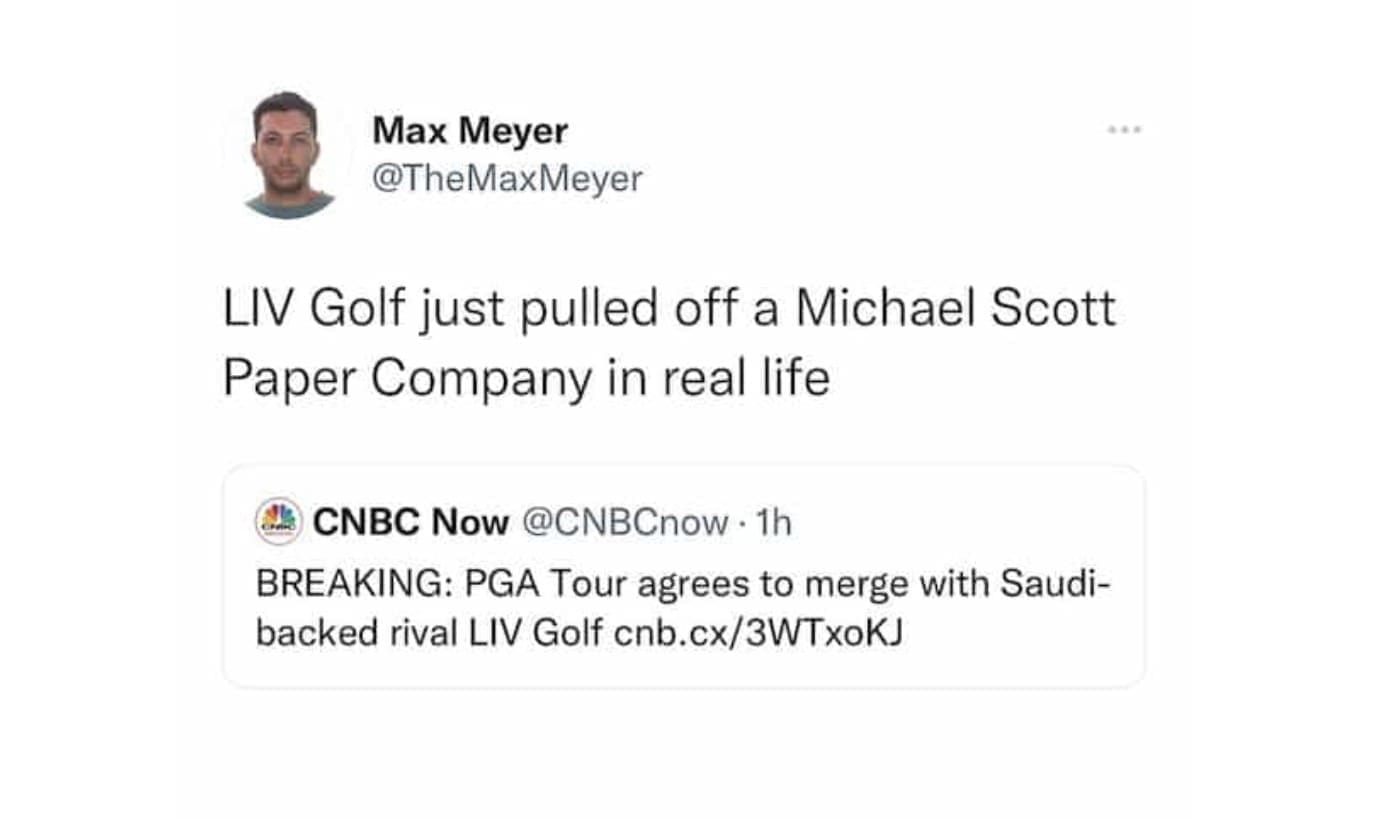Viewport: 1376px width, 818px height.
Task: Open the cnb.cx/3WTxoKJ link
Action: [758, 634]
